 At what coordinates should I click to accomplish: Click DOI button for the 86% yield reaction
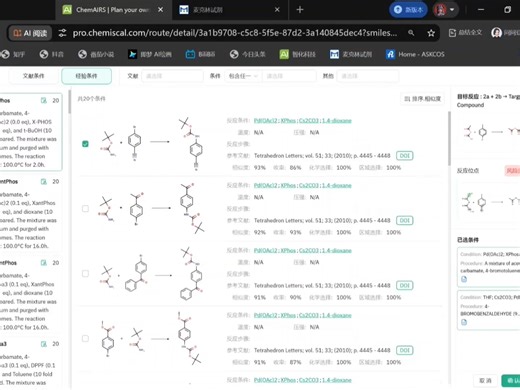click(x=405, y=156)
